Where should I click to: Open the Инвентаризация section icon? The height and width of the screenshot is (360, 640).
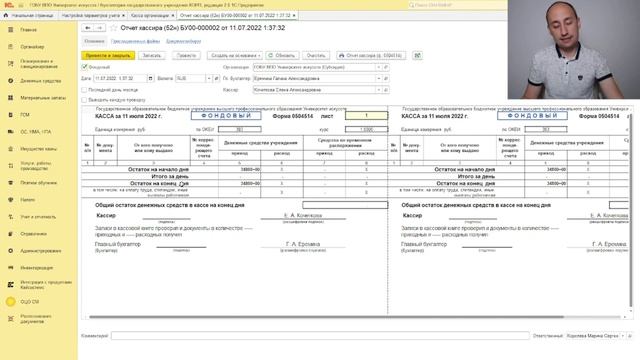click(11, 268)
